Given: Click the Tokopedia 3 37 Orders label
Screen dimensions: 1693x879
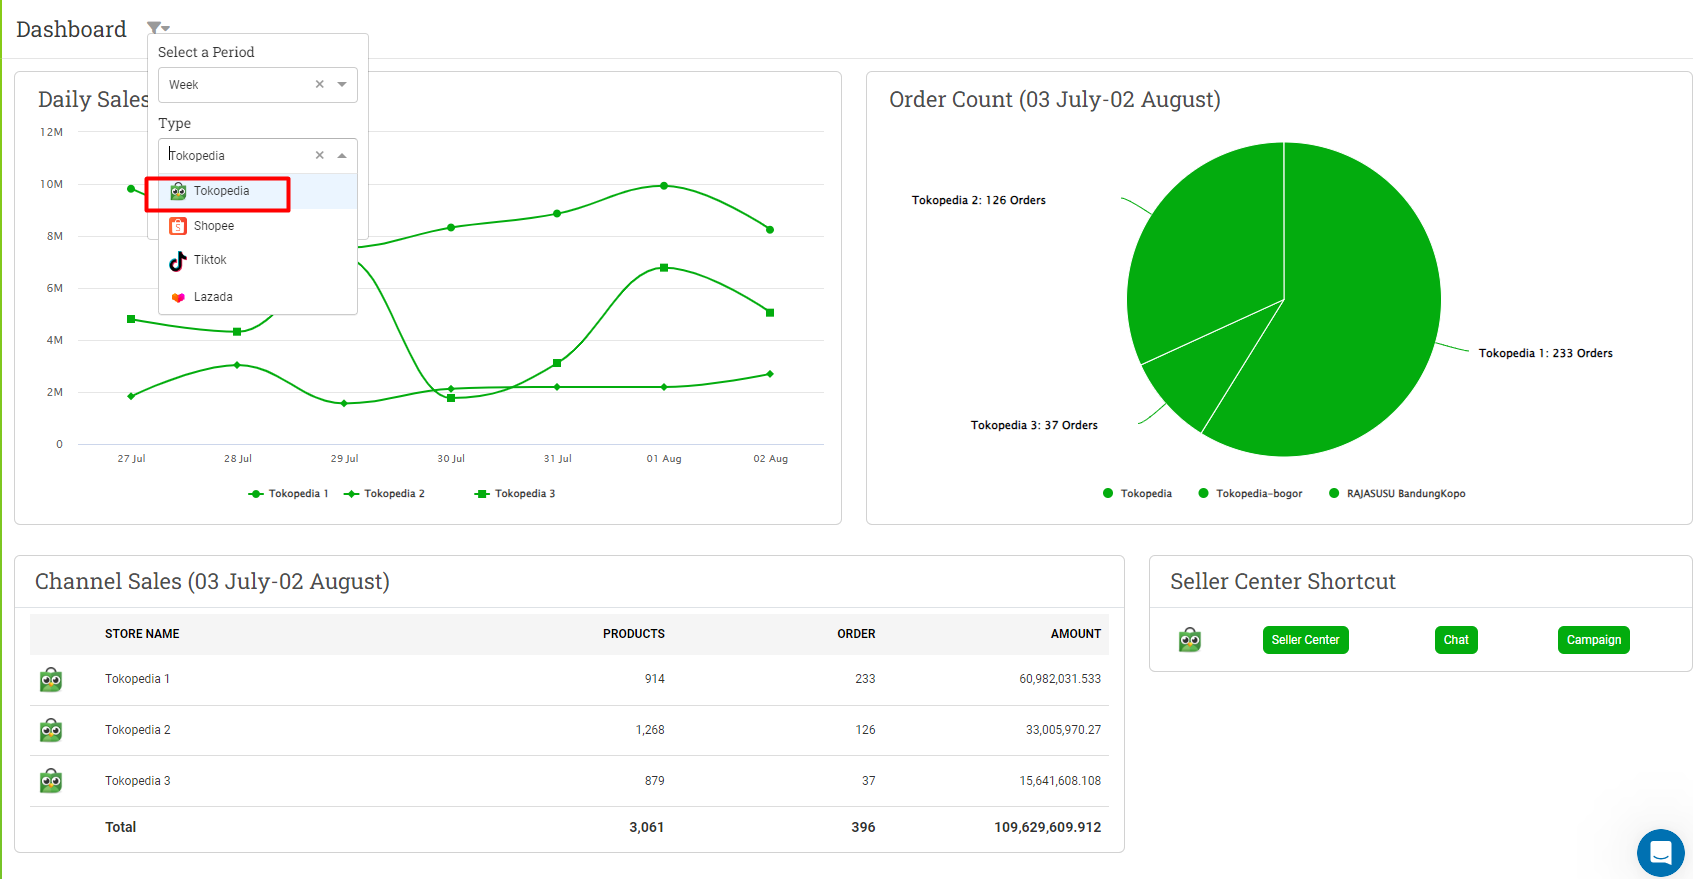Looking at the screenshot, I should point(1034,425).
